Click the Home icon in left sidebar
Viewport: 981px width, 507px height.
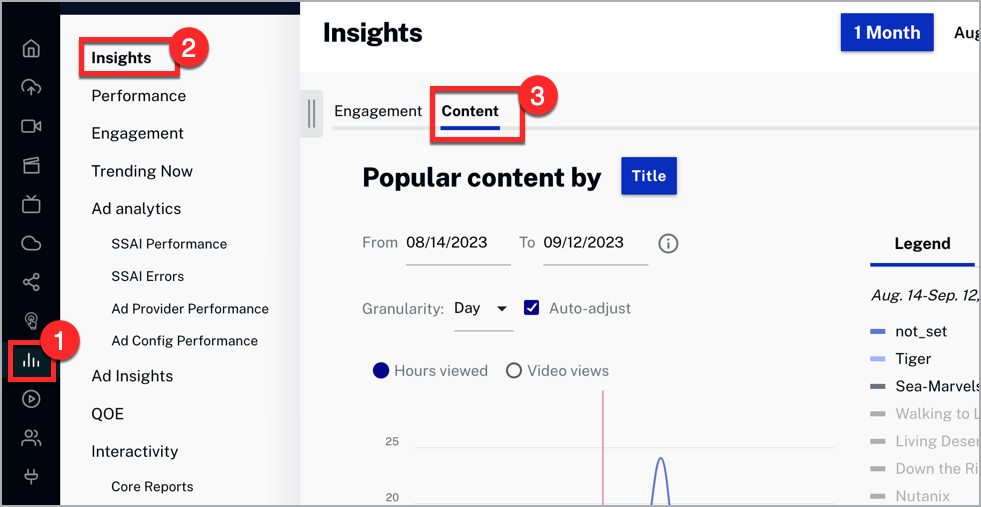(31, 49)
